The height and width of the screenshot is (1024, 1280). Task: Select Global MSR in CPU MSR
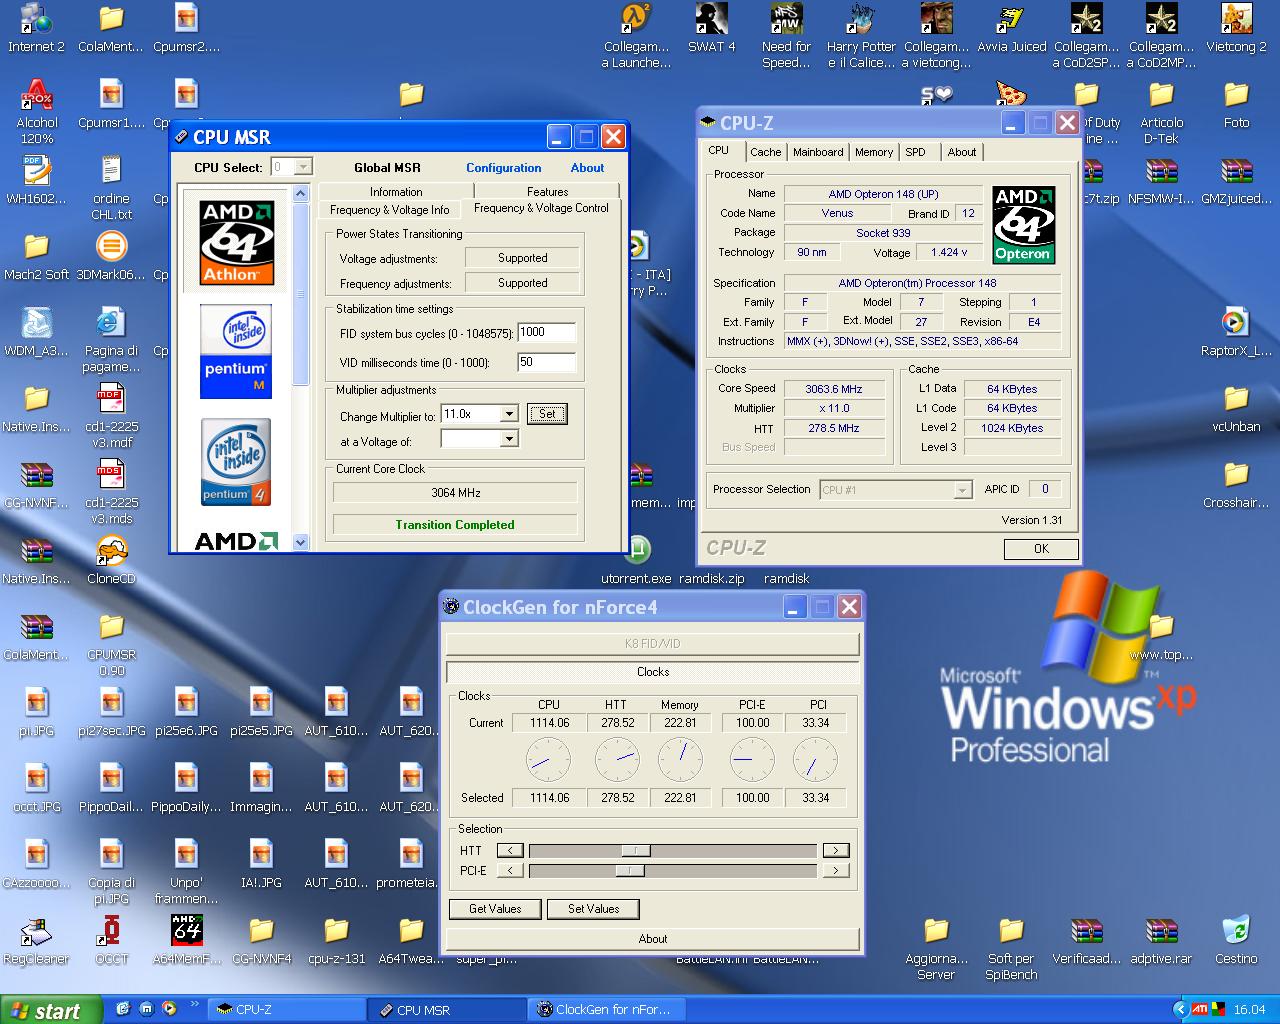(x=387, y=168)
